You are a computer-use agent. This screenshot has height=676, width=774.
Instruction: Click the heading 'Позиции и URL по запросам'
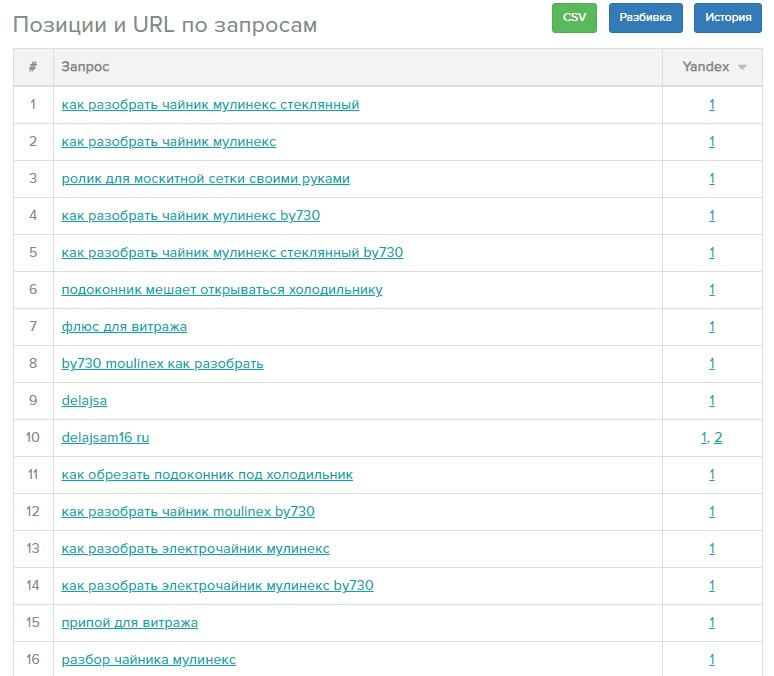165,25
